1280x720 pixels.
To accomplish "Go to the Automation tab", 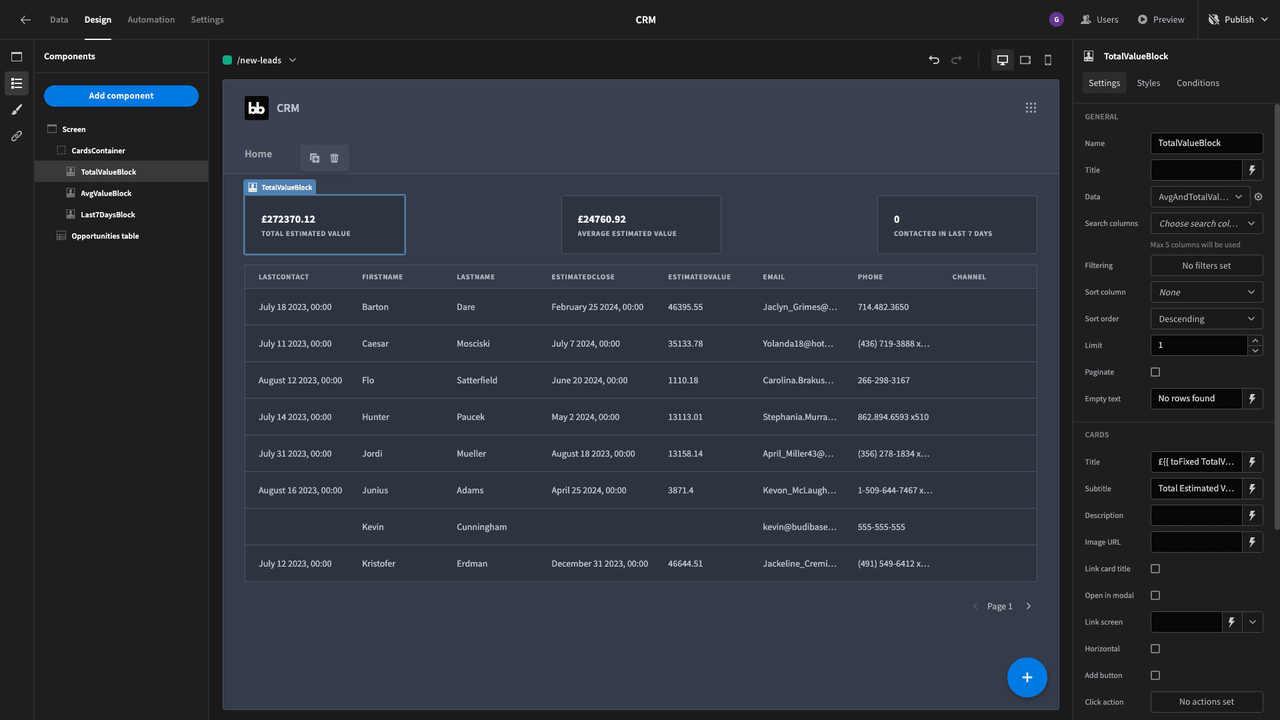I will 151,20.
